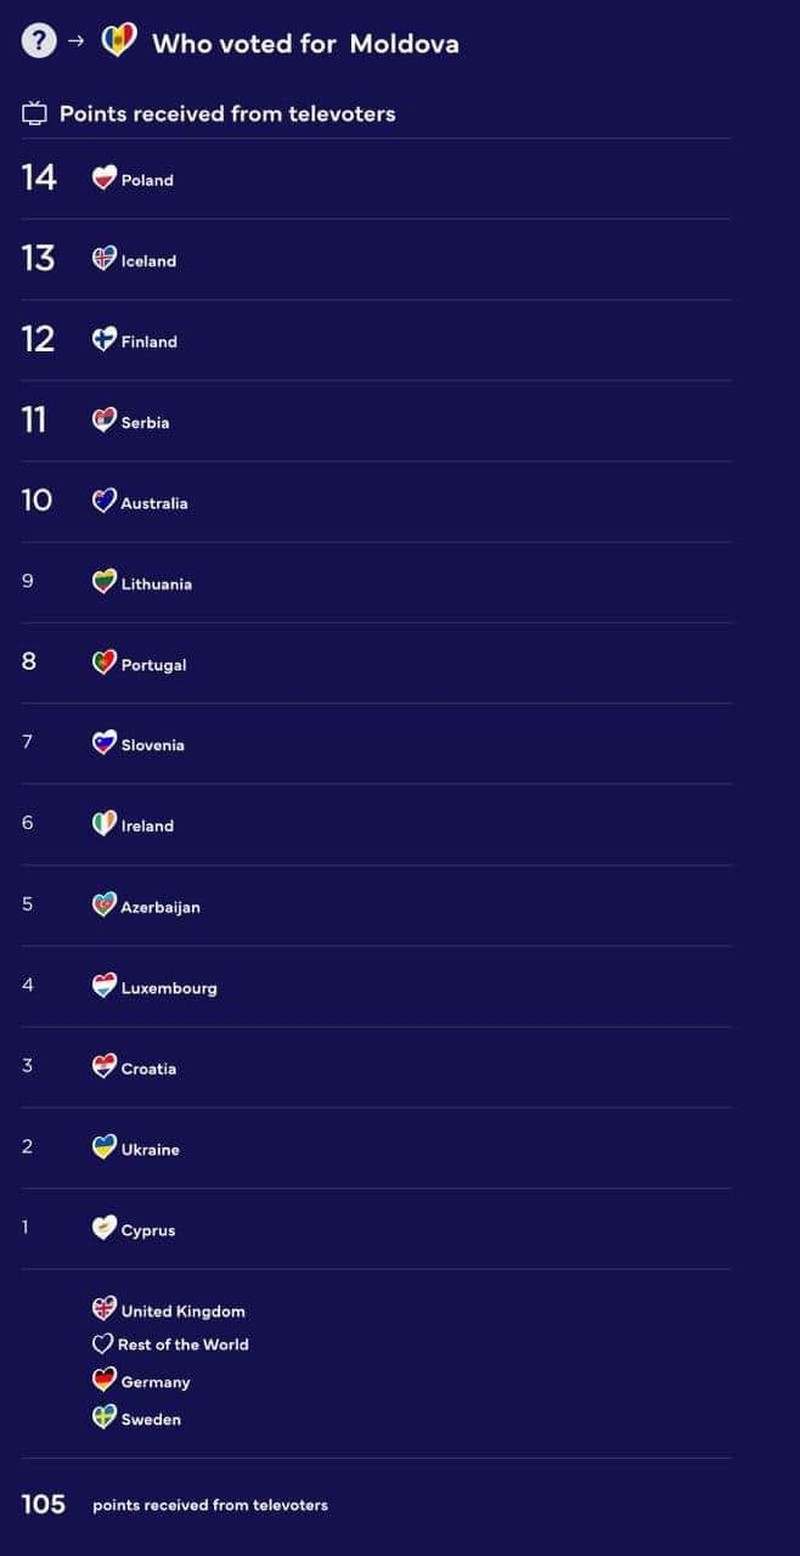Select the Lithuania country name
This screenshot has width=800, height=1556.
point(156,584)
